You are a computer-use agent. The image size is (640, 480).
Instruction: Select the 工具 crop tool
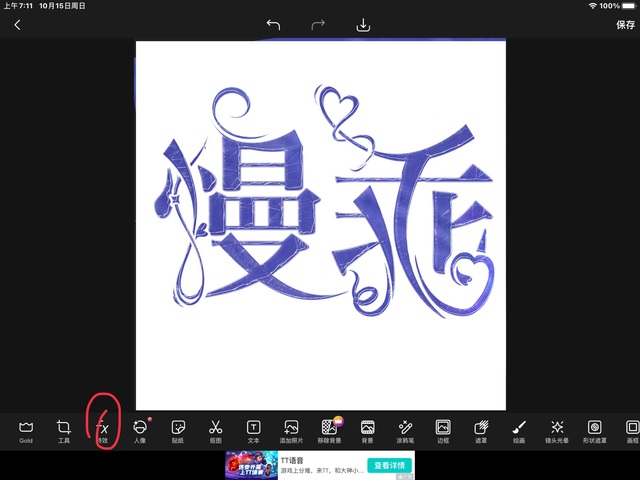pos(64,429)
